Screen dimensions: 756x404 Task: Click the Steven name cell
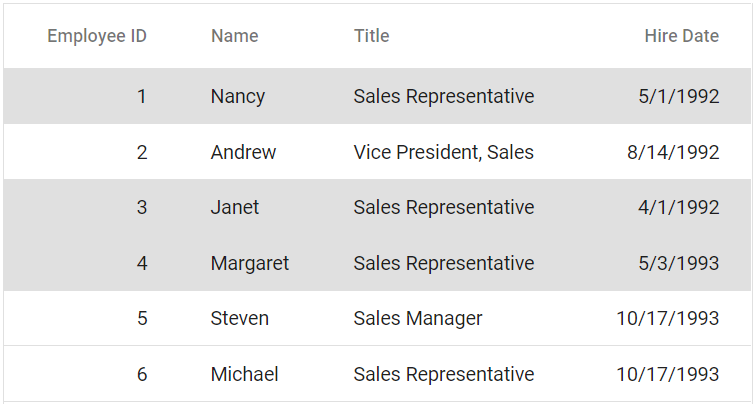pyautogui.click(x=239, y=318)
